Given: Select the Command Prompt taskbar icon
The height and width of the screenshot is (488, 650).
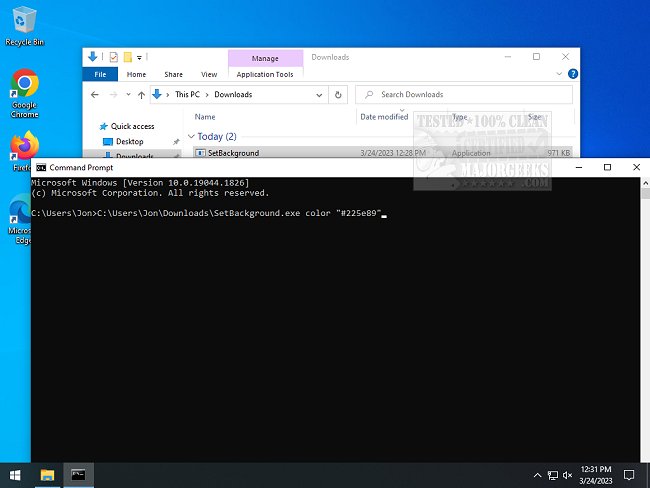Looking at the screenshot, I should (x=78, y=475).
